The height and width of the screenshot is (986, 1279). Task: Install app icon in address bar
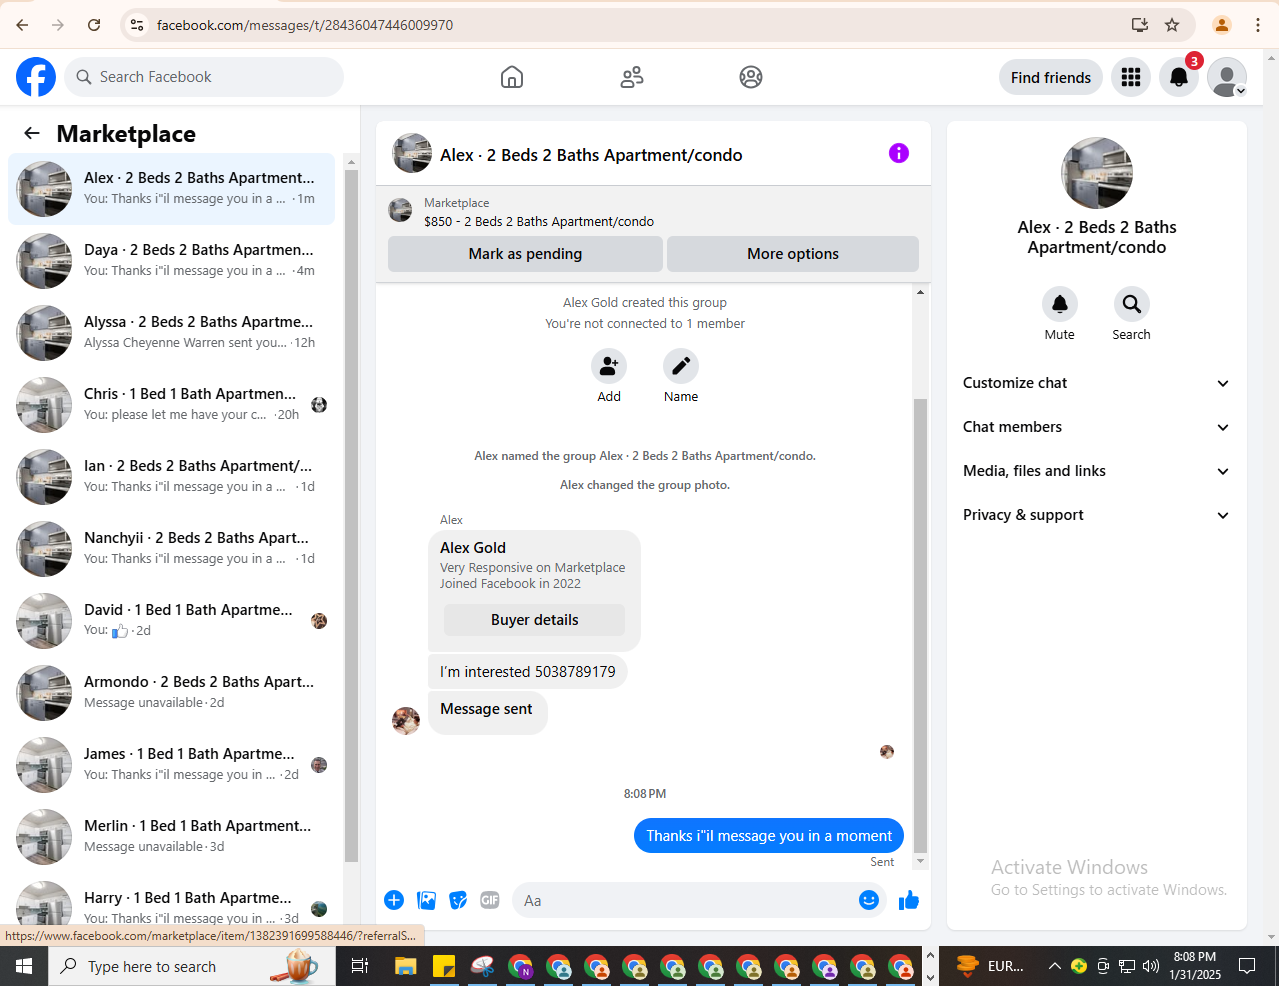(1139, 25)
